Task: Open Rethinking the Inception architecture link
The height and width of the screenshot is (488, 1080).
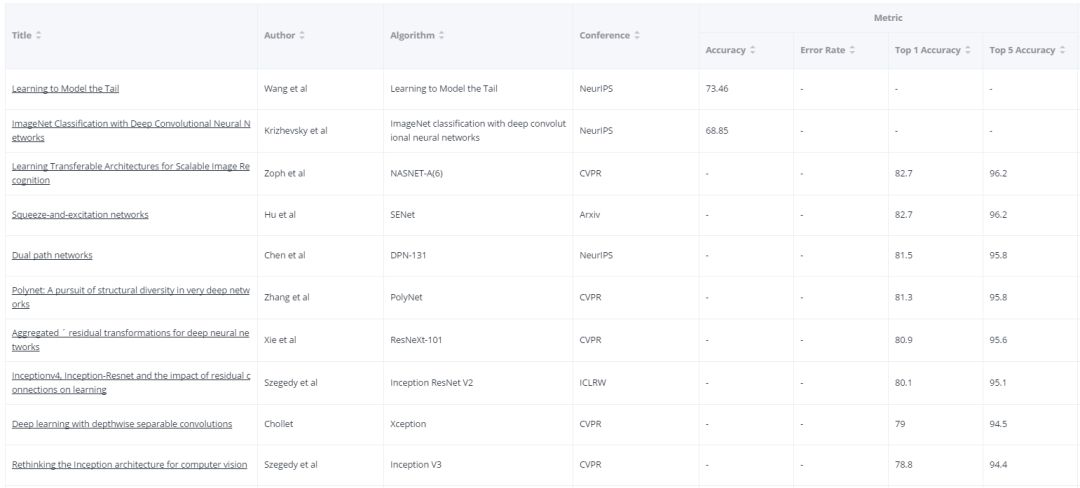Action: (x=129, y=464)
